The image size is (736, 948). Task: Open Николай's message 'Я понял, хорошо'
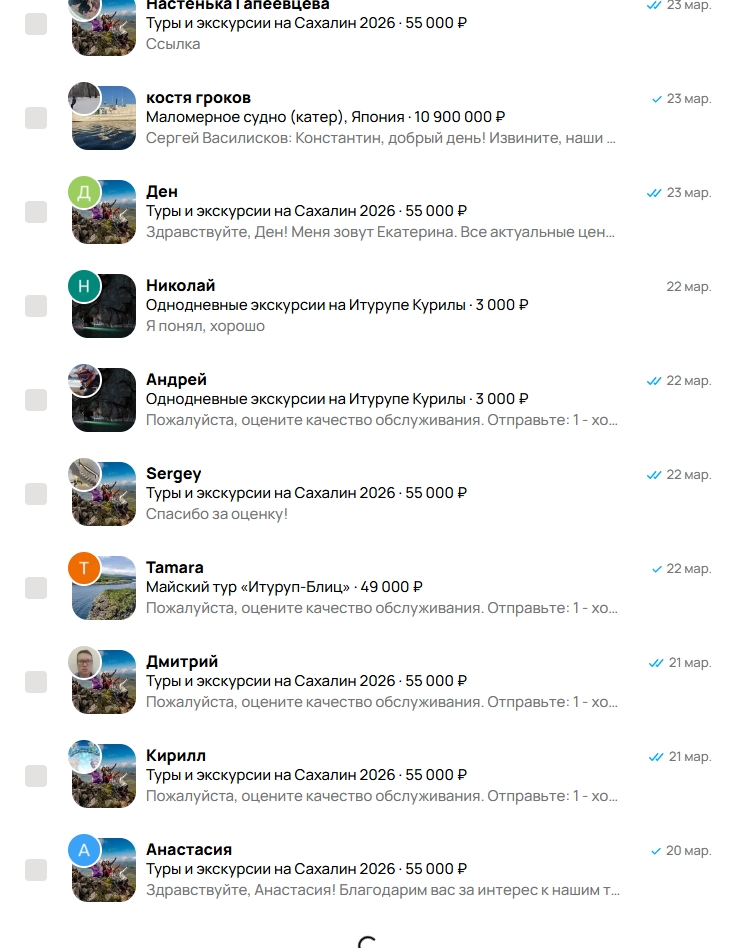coord(205,326)
